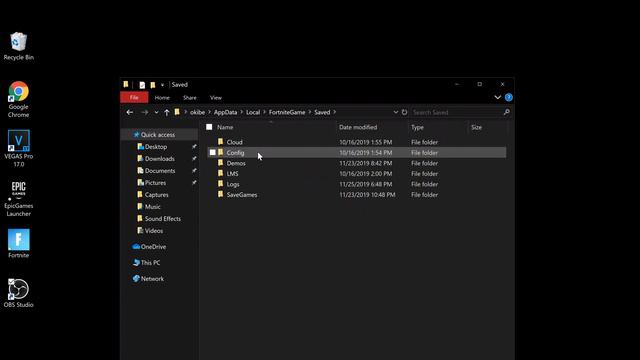Click the back navigation arrow
The height and width of the screenshot is (360, 640).
click(130, 112)
